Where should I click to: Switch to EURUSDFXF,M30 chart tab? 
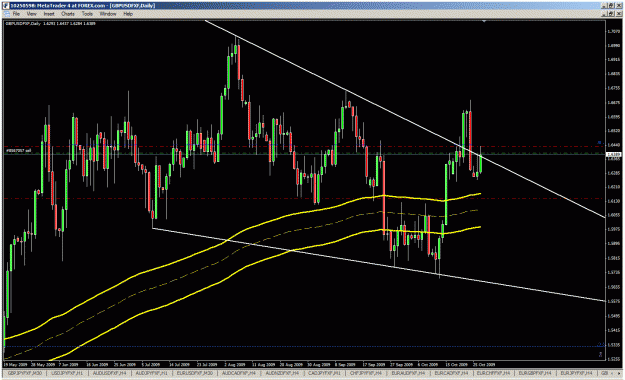point(195,373)
